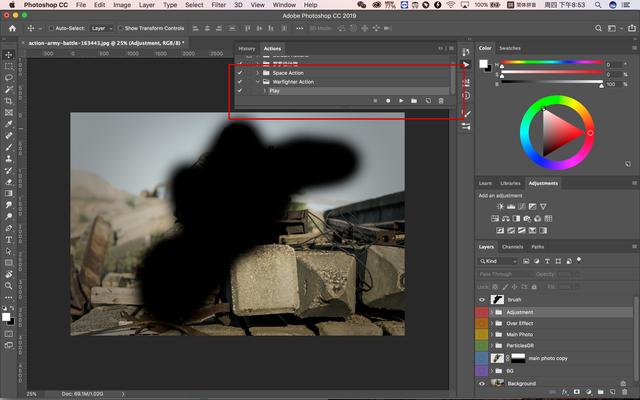The width and height of the screenshot is (640, 400).
Task: Expand the Main Photo layer group
Action: (x=491, y=334)
